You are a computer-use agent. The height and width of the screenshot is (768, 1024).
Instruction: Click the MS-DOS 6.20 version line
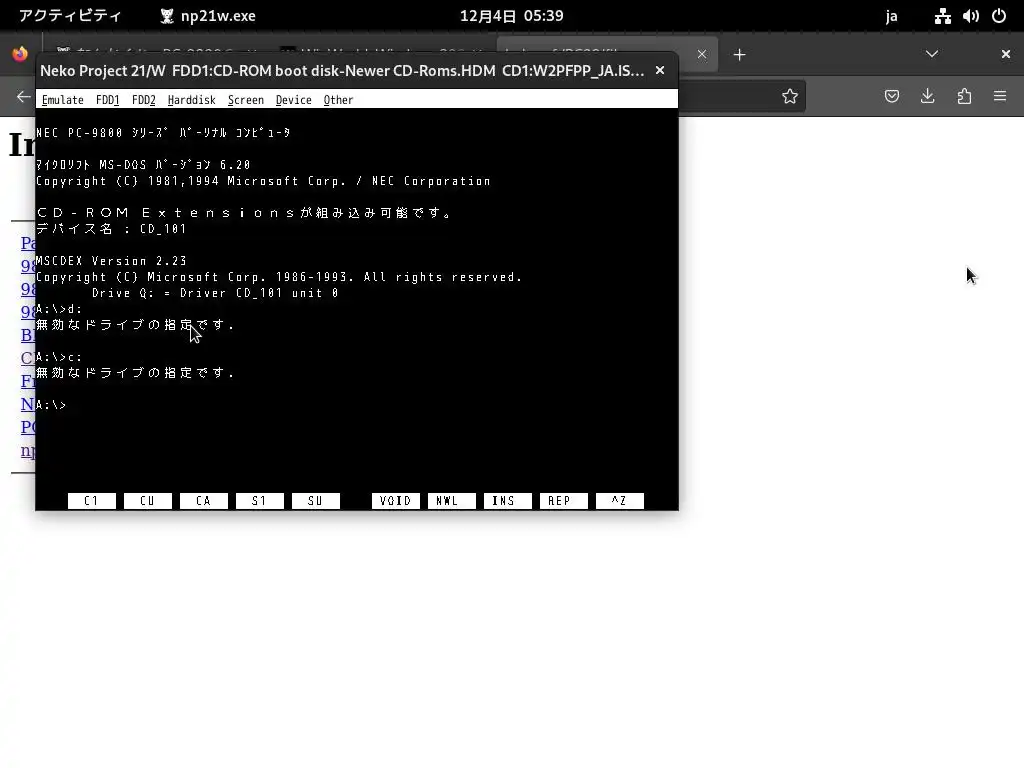(143, 165)
